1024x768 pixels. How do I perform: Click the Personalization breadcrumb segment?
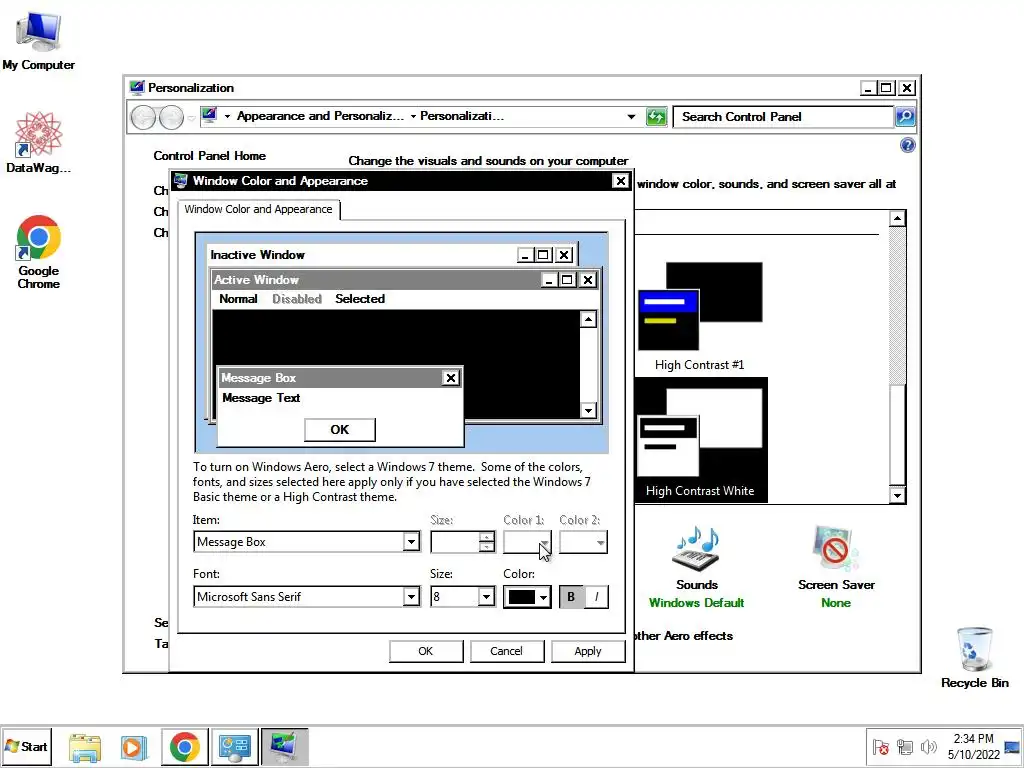(462, 116)
